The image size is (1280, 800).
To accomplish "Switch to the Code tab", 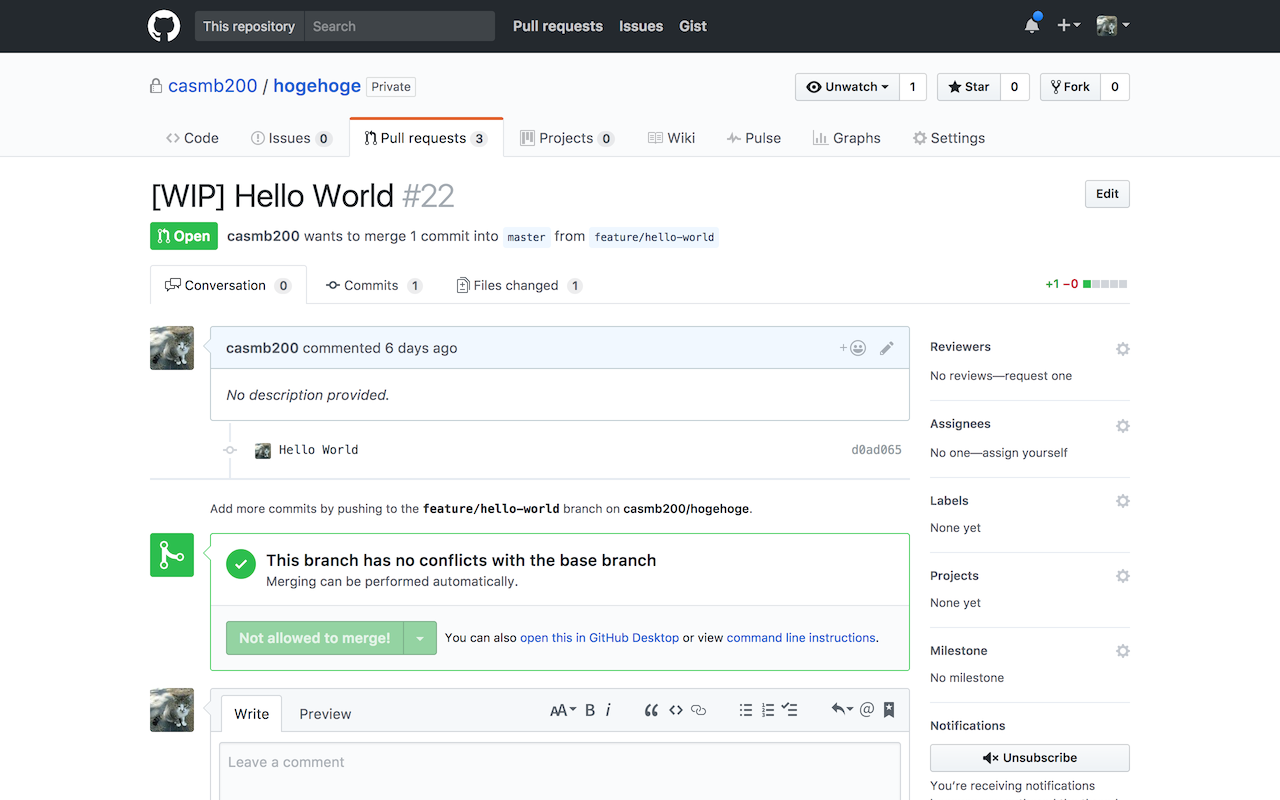I will 192,138.
